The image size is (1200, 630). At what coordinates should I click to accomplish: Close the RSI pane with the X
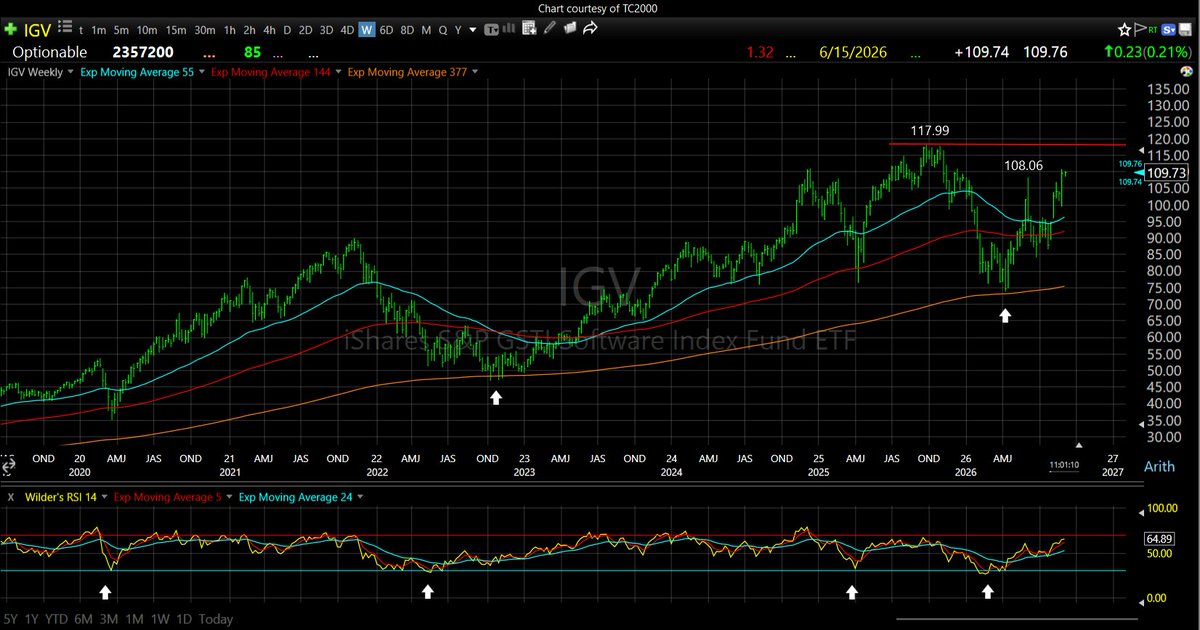pos(11,496)
